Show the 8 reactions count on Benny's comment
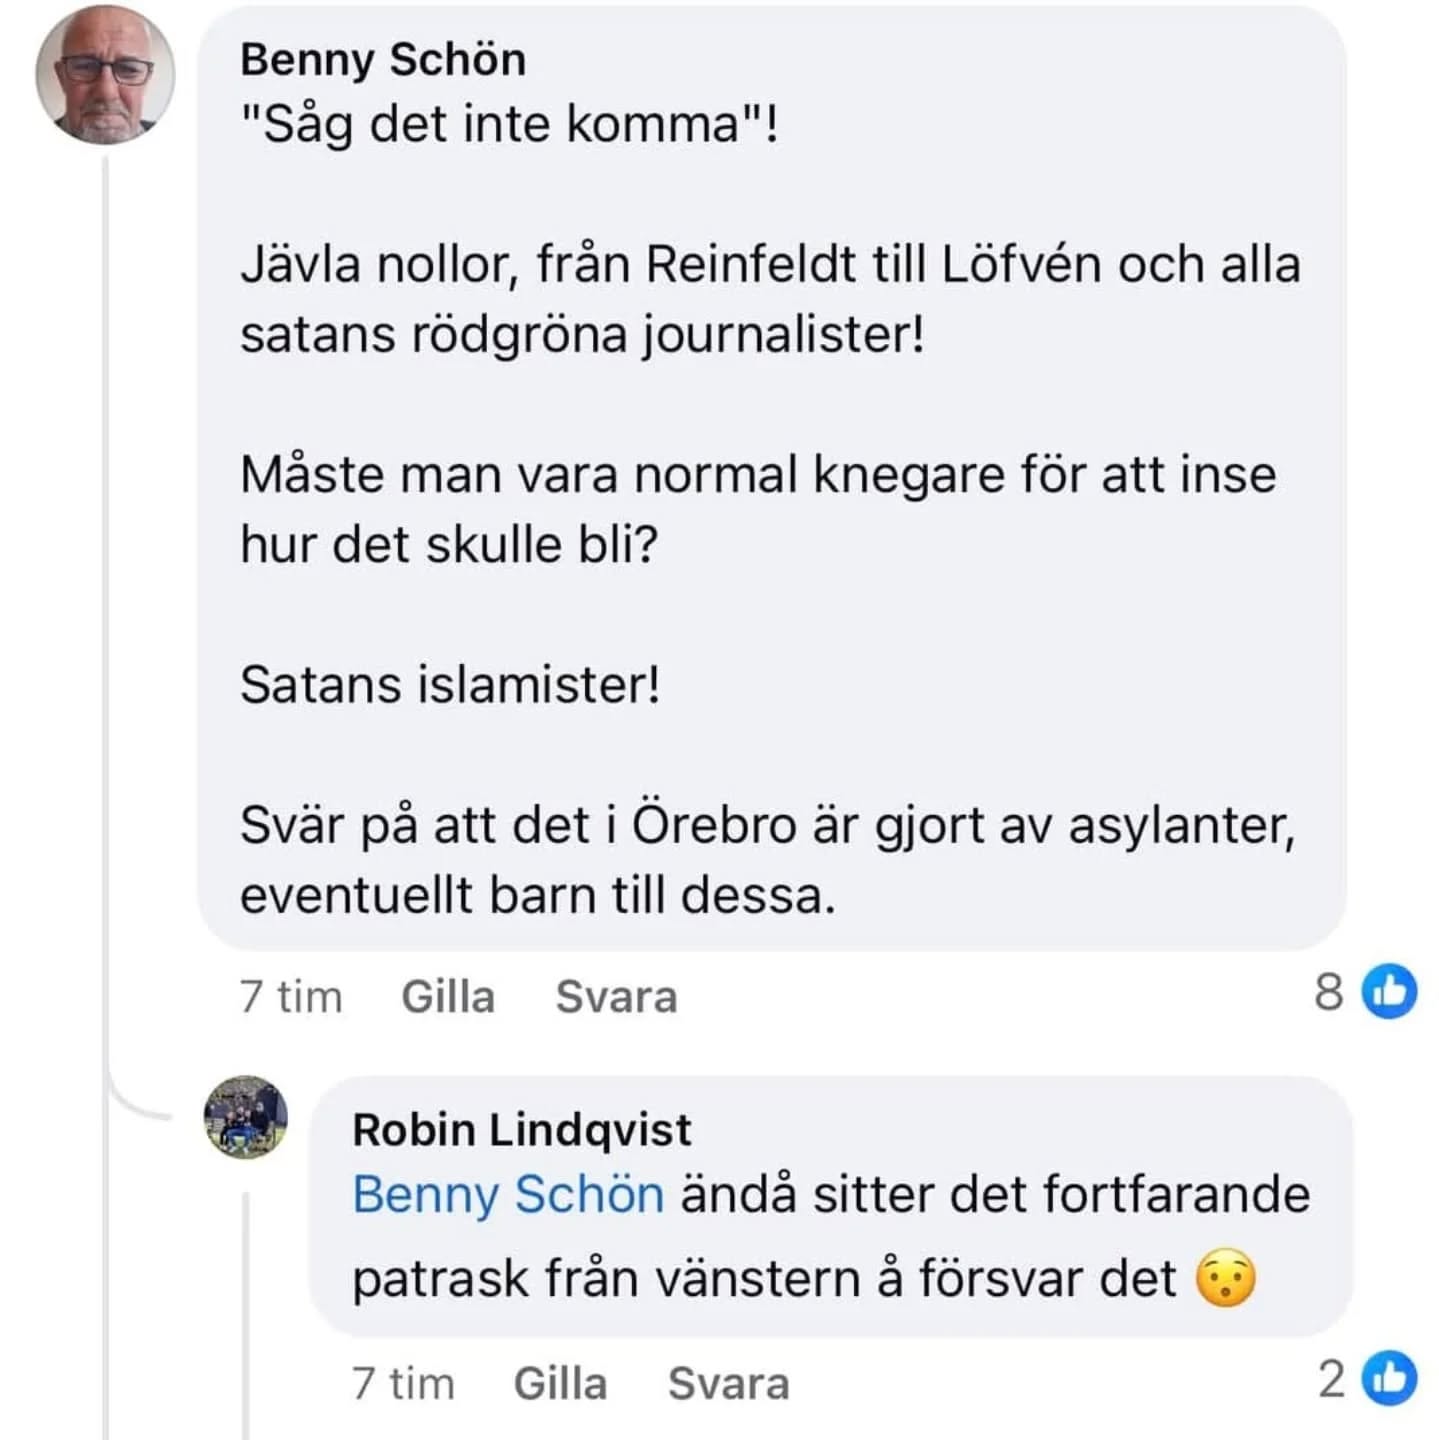1439x1440 pixels. pyautogui.click(x=1329, y=992)
